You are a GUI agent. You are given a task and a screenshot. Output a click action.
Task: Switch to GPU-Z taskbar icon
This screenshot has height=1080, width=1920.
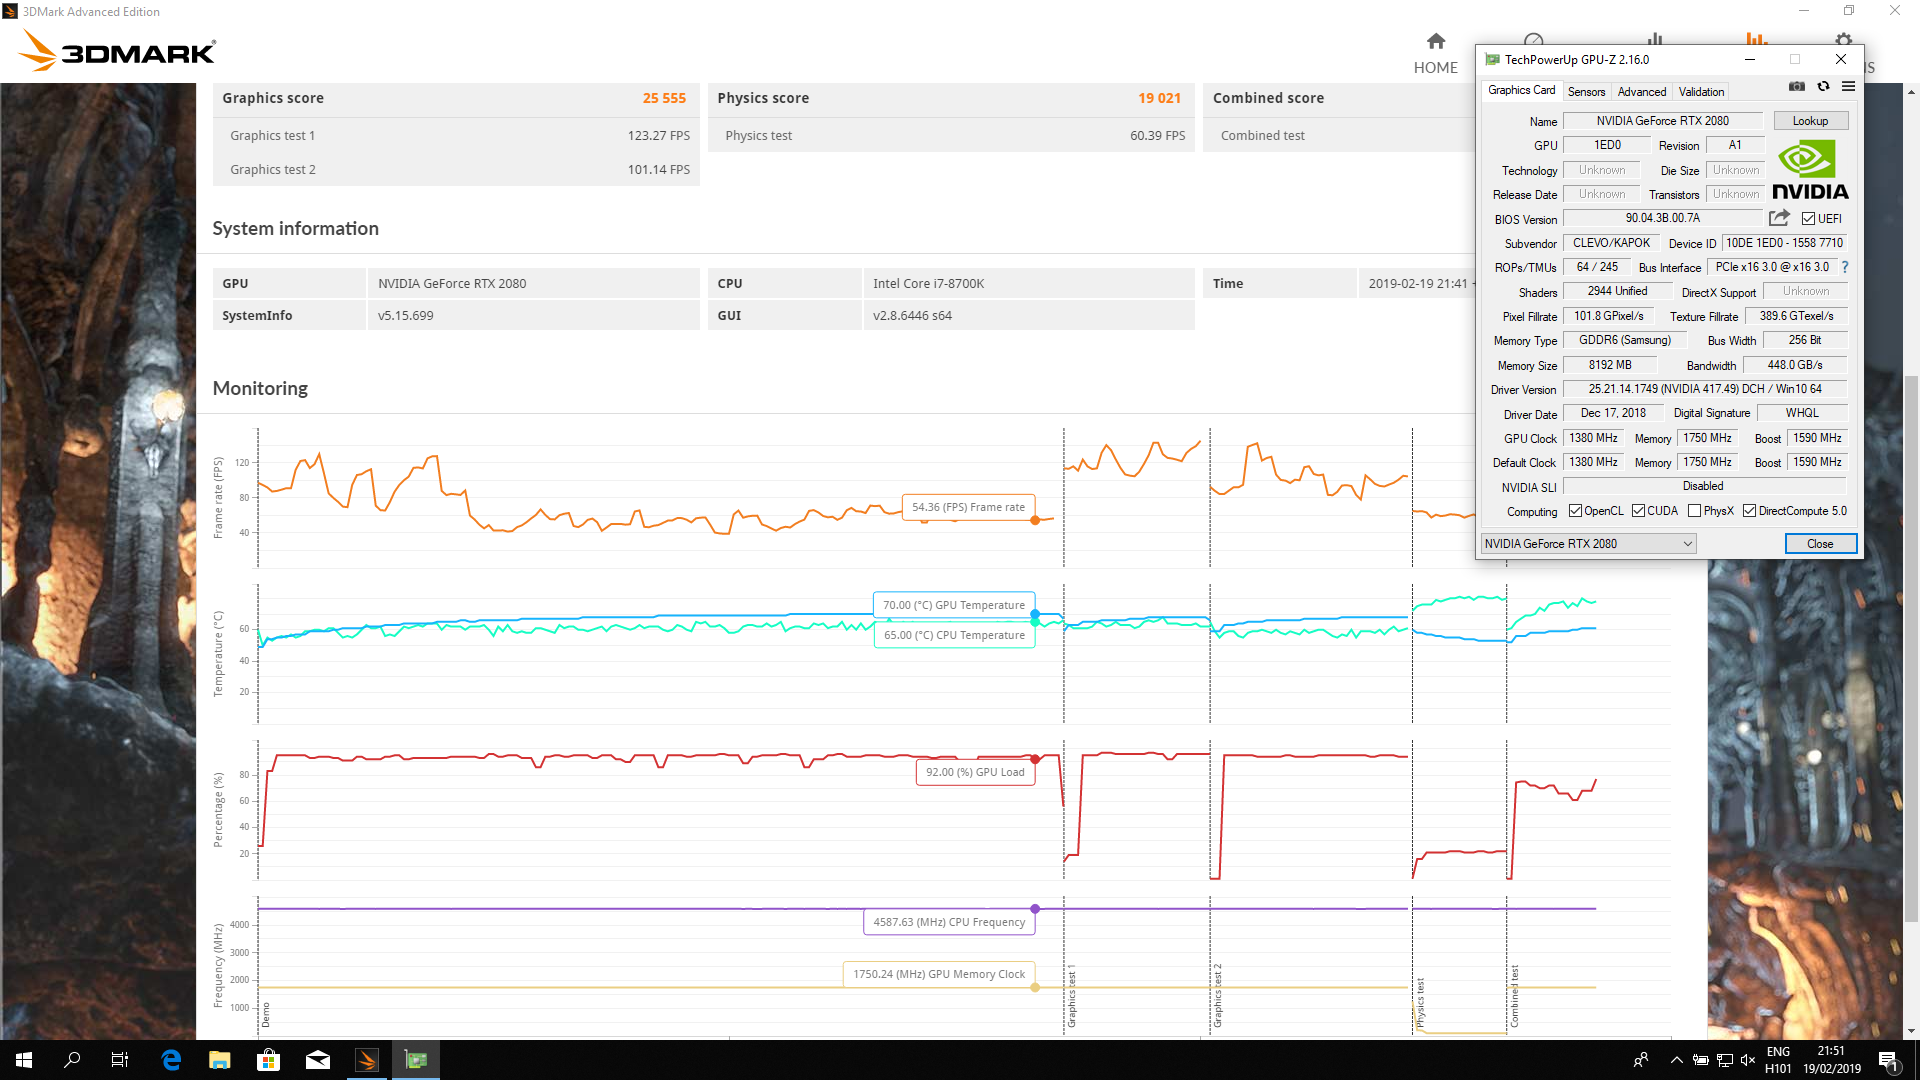click(416, 1060)
